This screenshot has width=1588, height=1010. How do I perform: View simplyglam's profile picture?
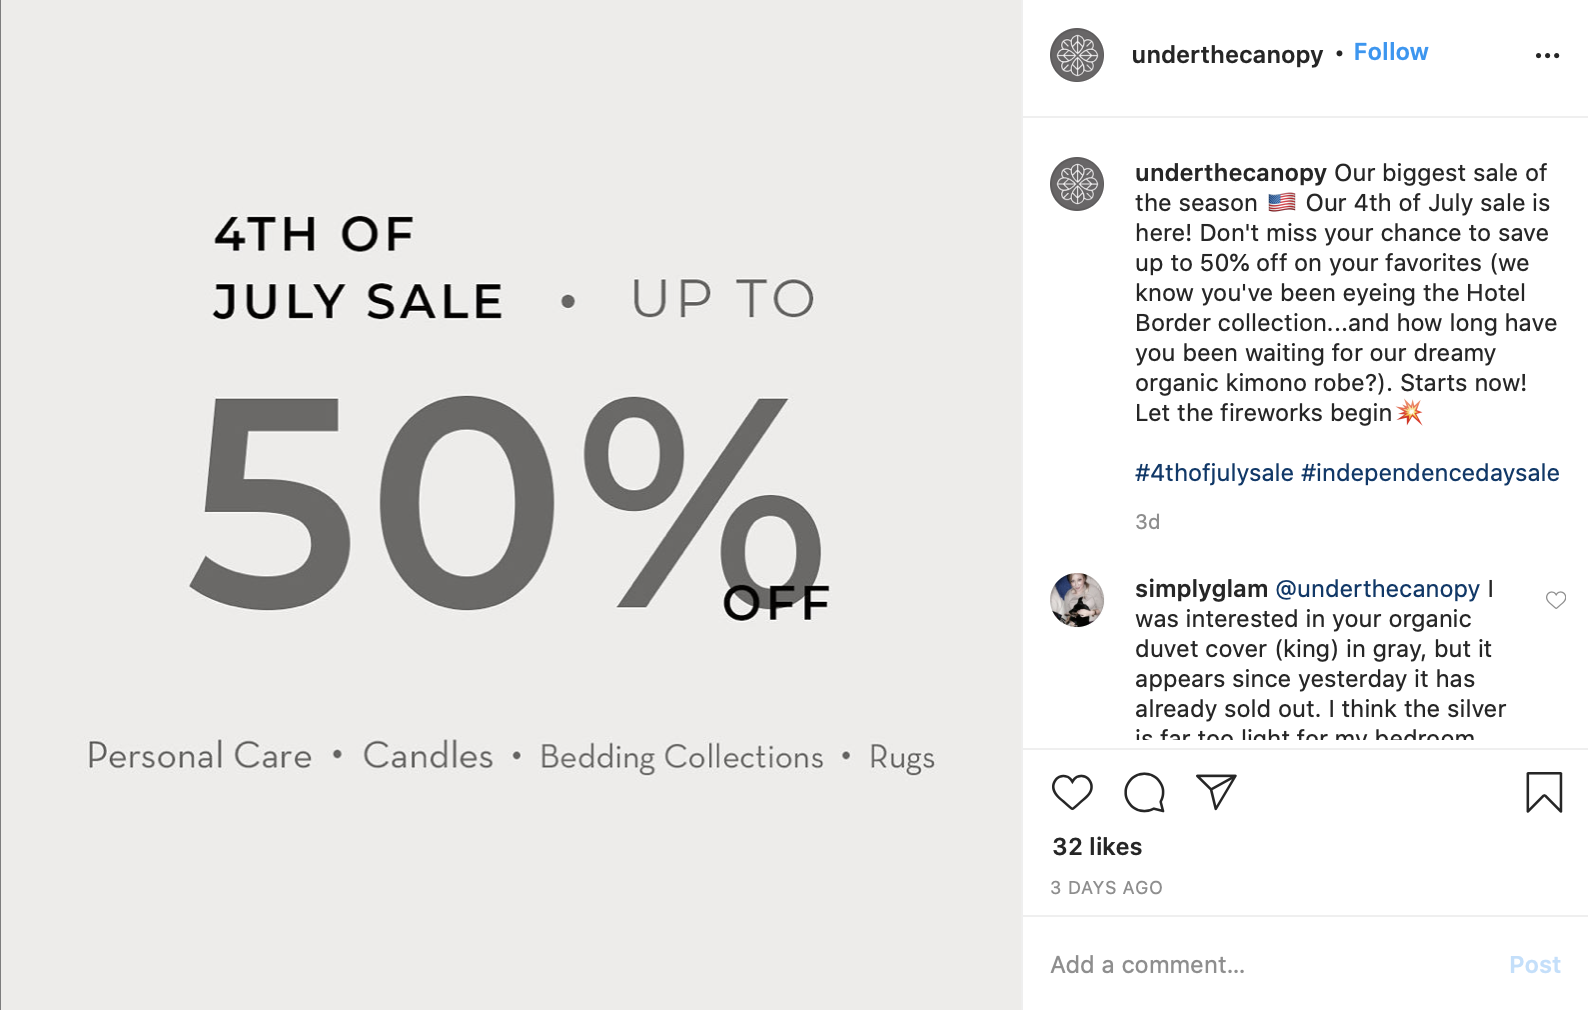[1077, 600]
